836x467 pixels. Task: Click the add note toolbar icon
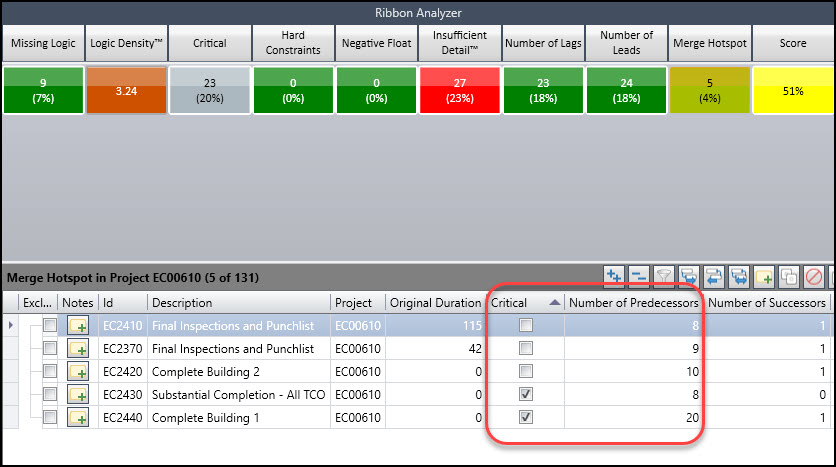click(764, 277)
